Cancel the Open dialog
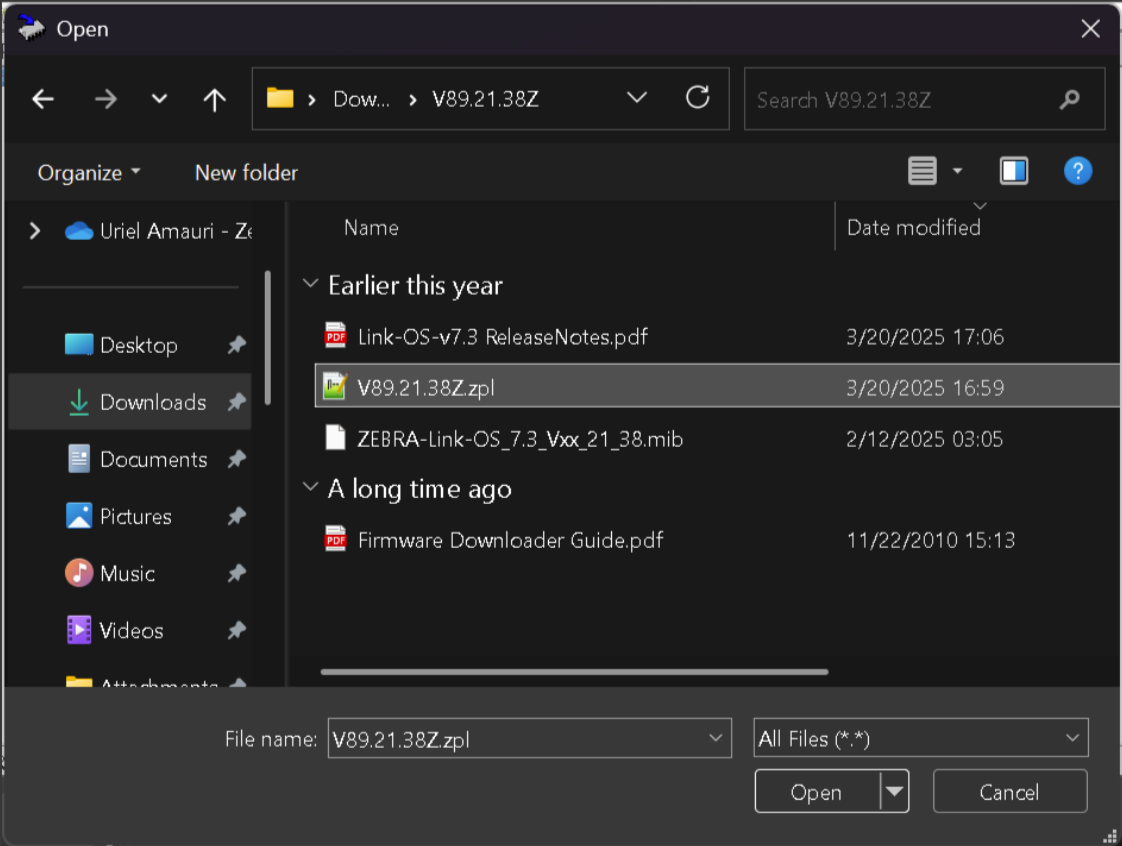Screen dimensions: 1122x846 (x=1010, y=792)
